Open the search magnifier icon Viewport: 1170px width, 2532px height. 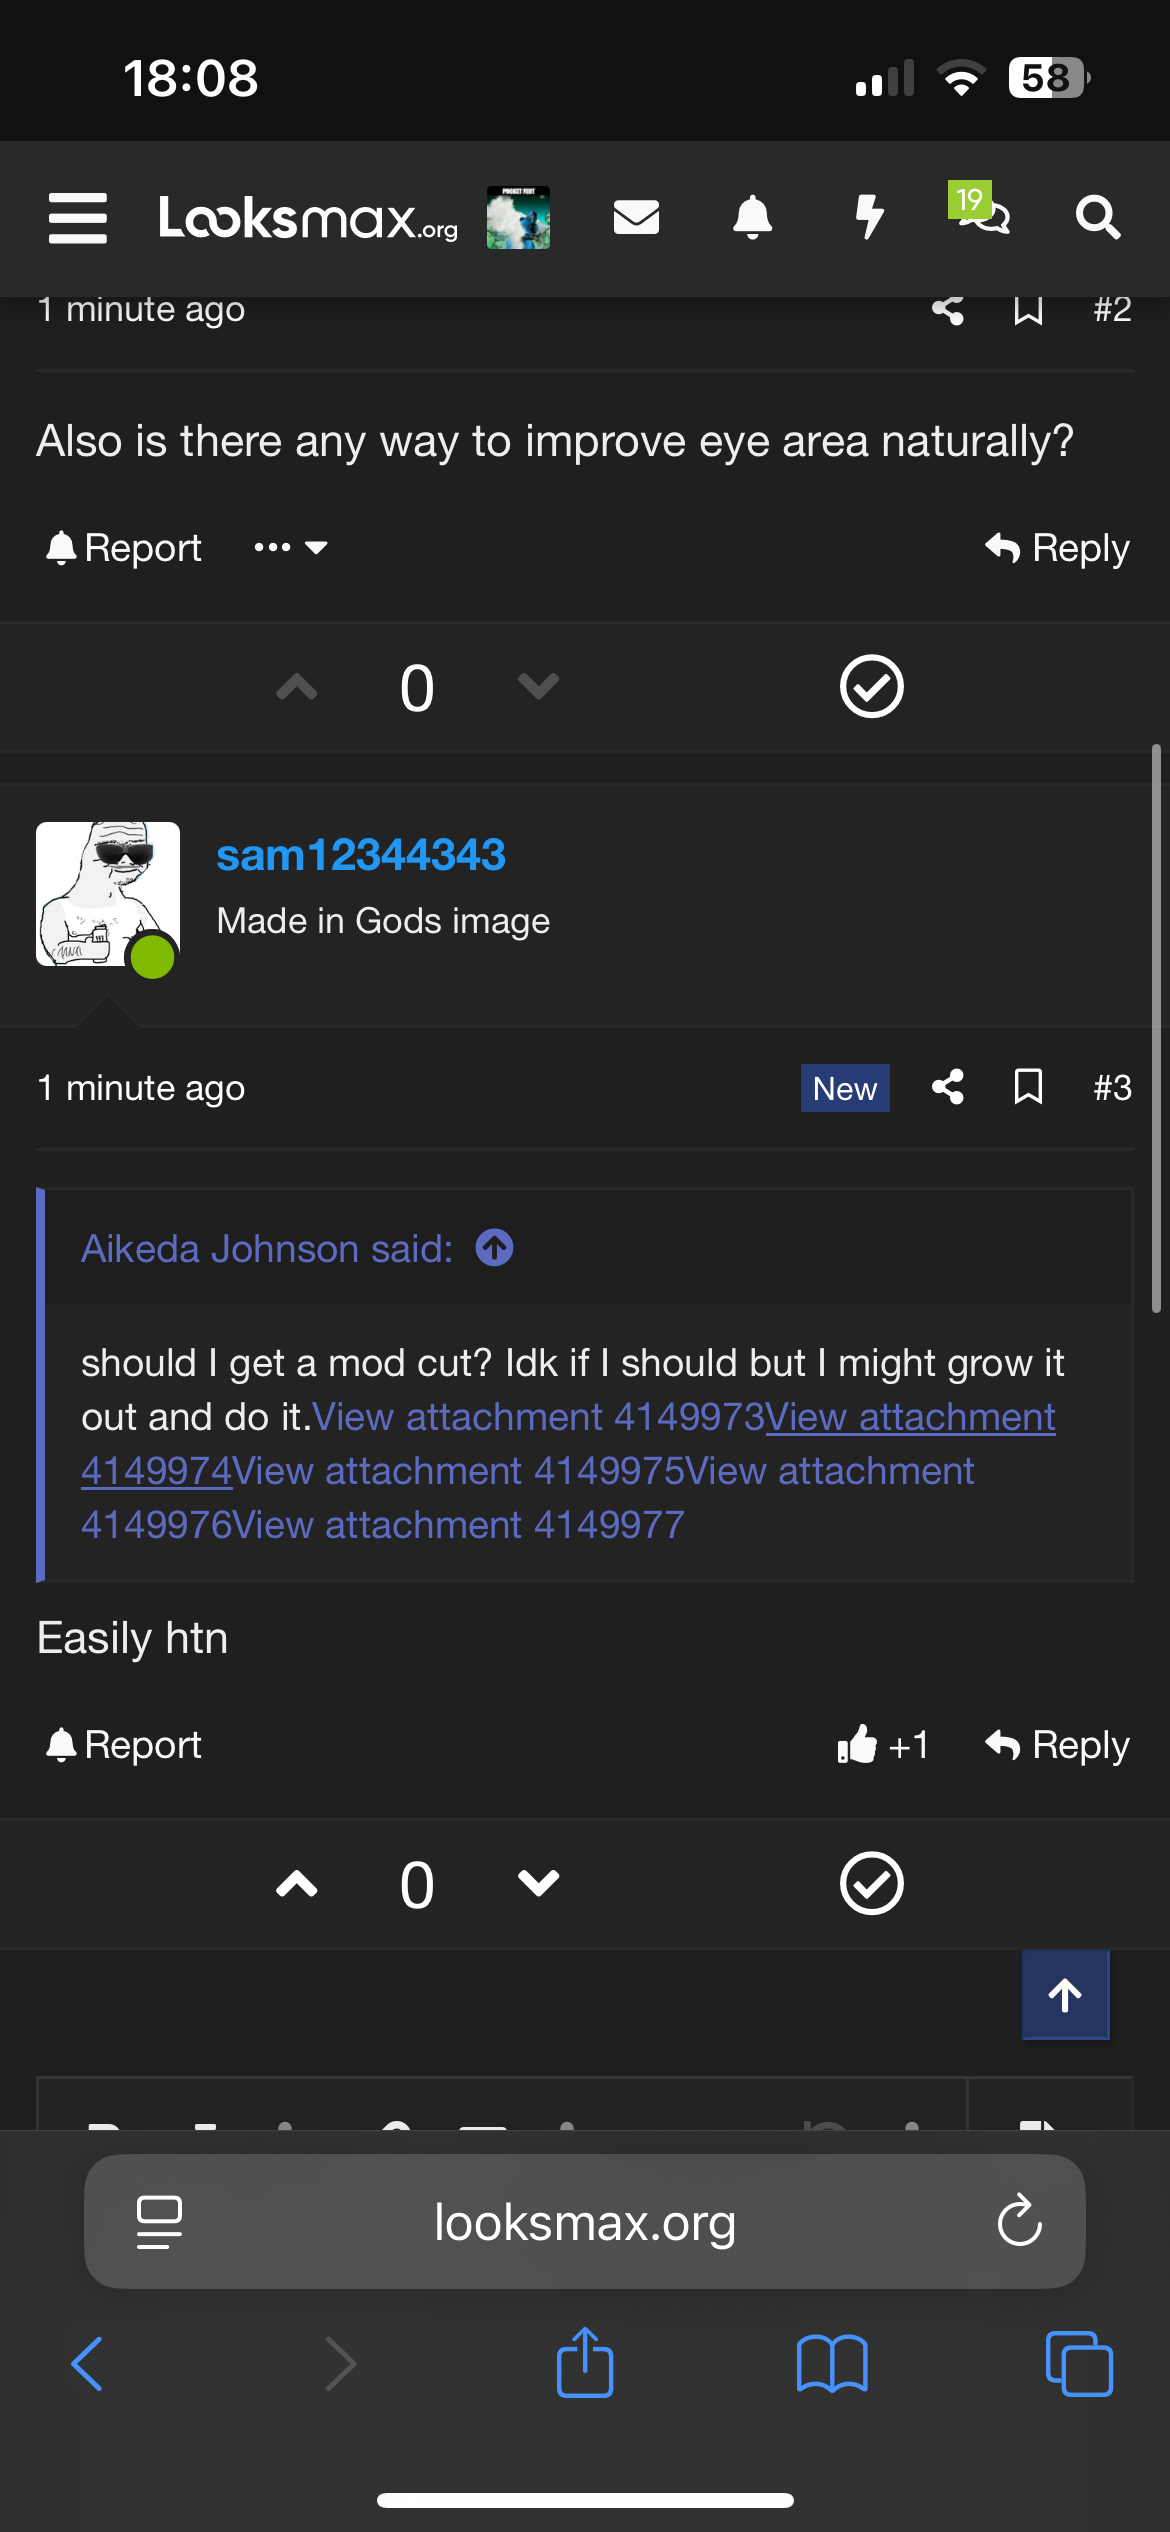pyautogui.click(x=1097, y=217)
